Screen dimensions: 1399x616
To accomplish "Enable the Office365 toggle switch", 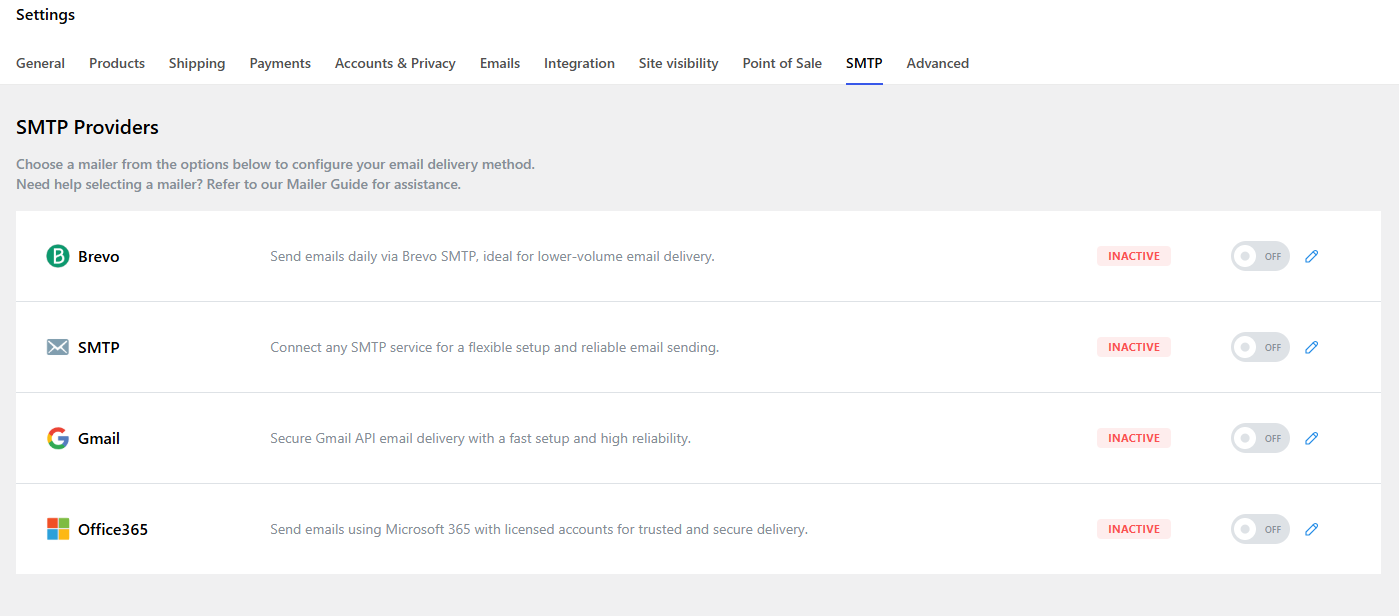I will click(1259, 529).
